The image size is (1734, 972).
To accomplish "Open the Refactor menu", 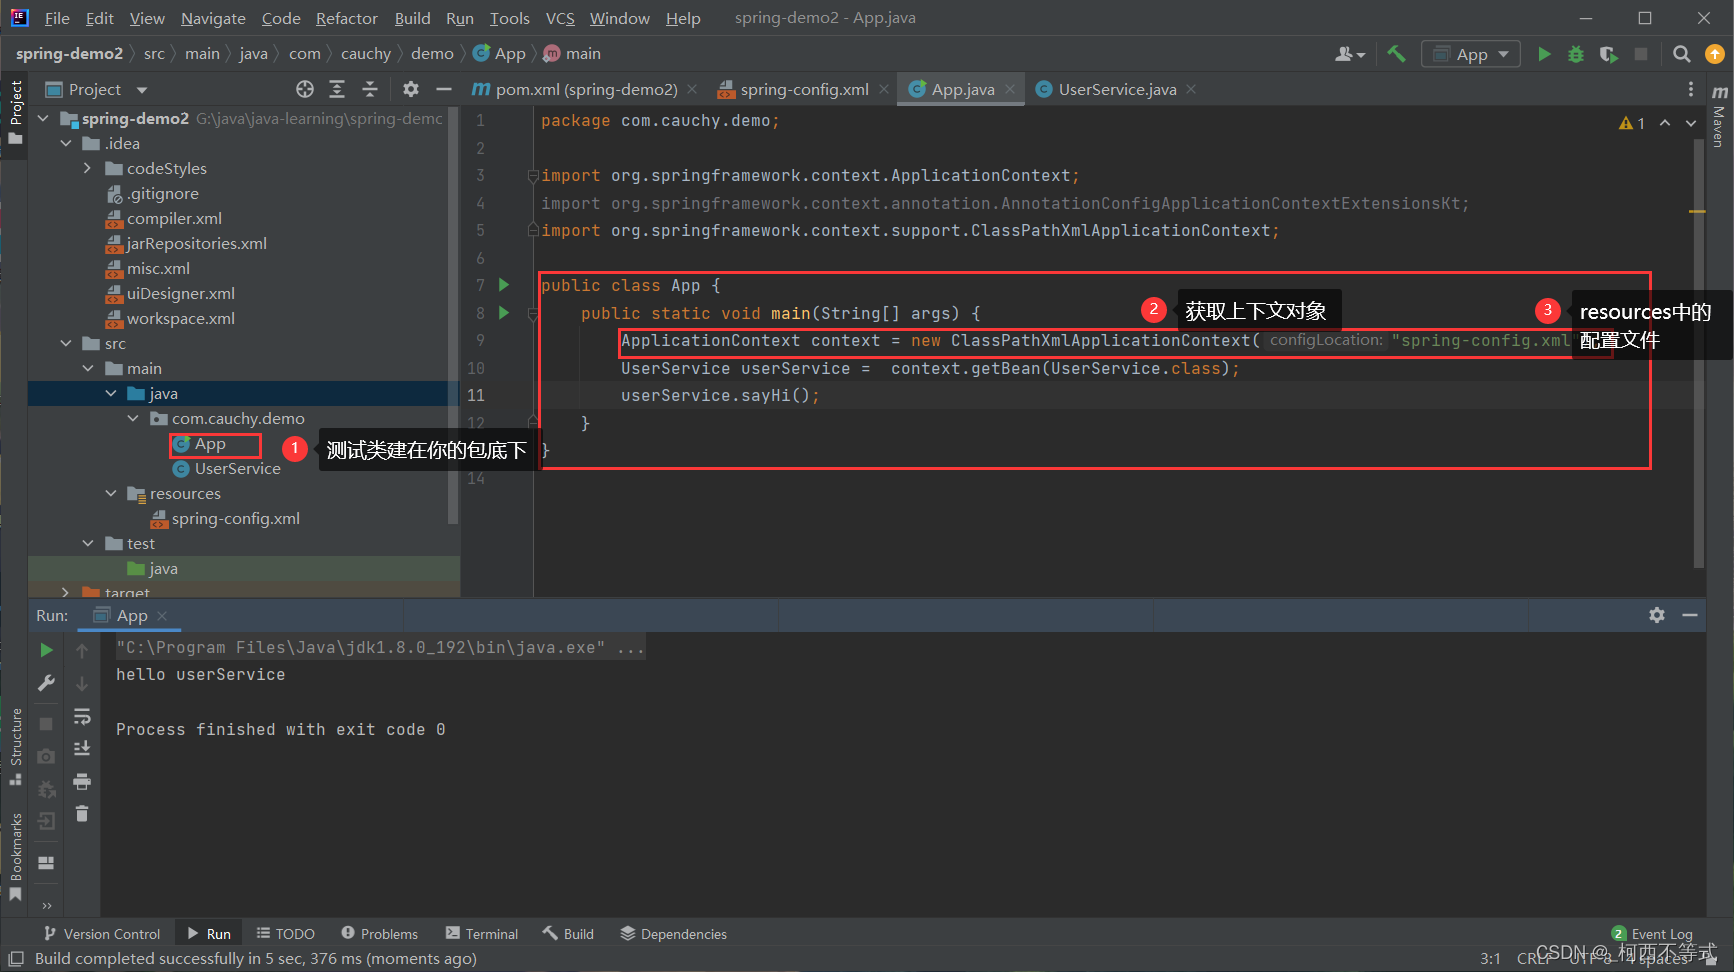I will click(346, 18).
